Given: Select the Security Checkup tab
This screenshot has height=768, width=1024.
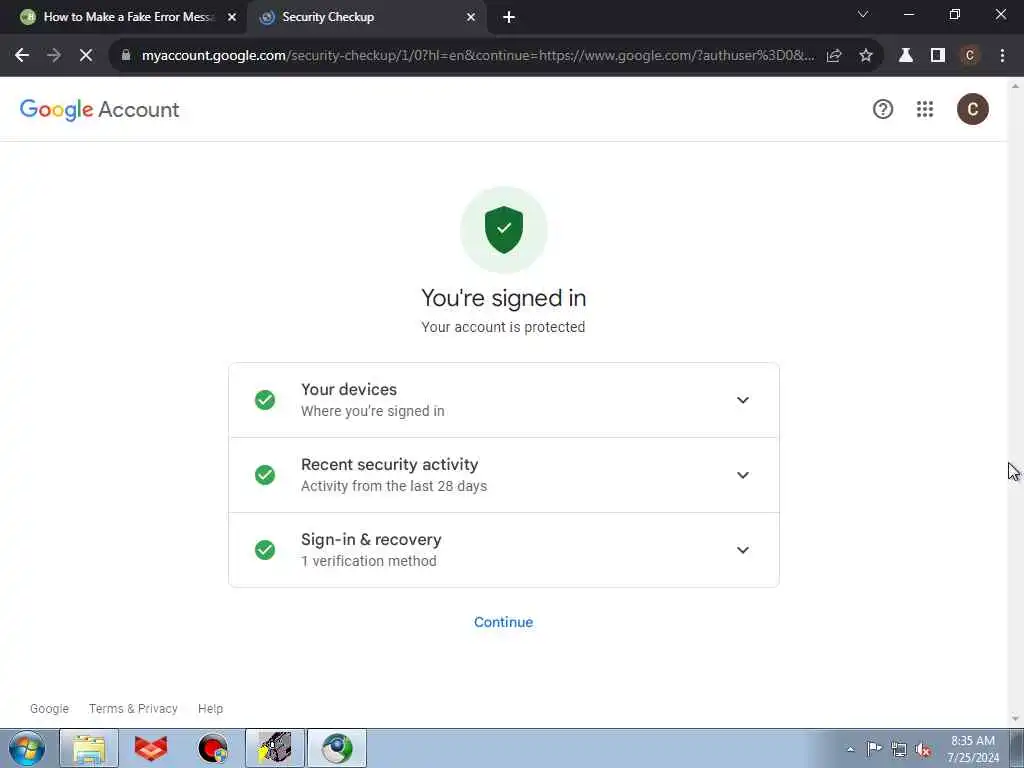Looking at the screenshot, I should [x=366, y=17].
